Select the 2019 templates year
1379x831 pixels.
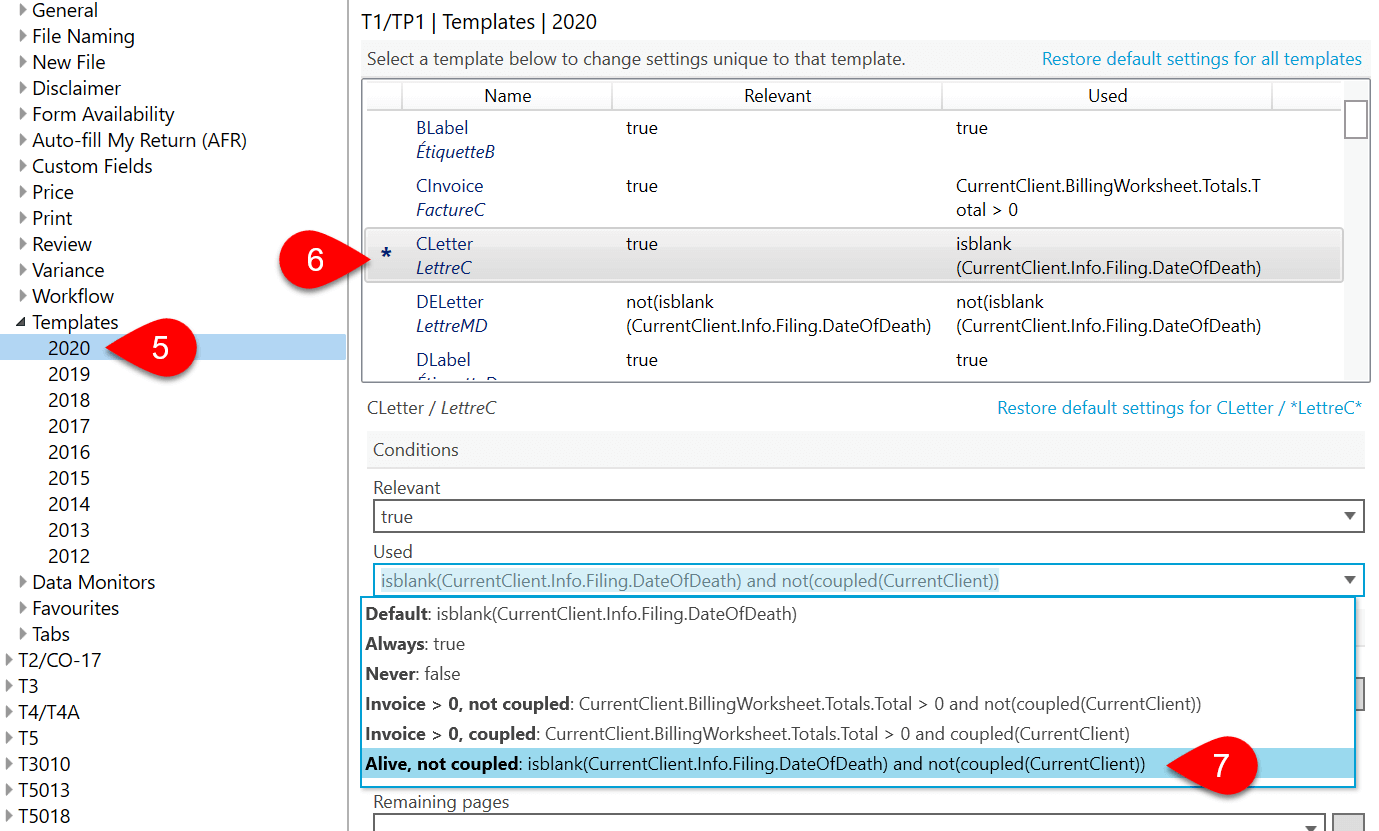click(x=69, y=374)
